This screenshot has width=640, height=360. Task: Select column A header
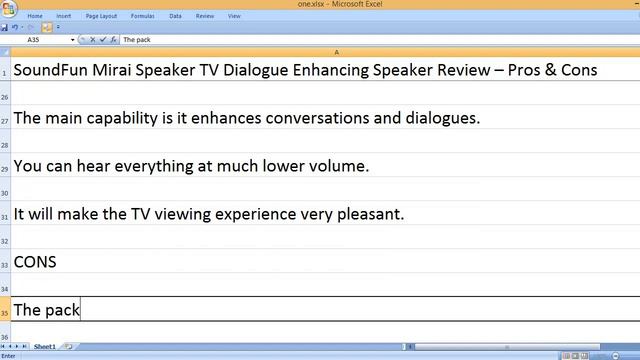[337, 52]
